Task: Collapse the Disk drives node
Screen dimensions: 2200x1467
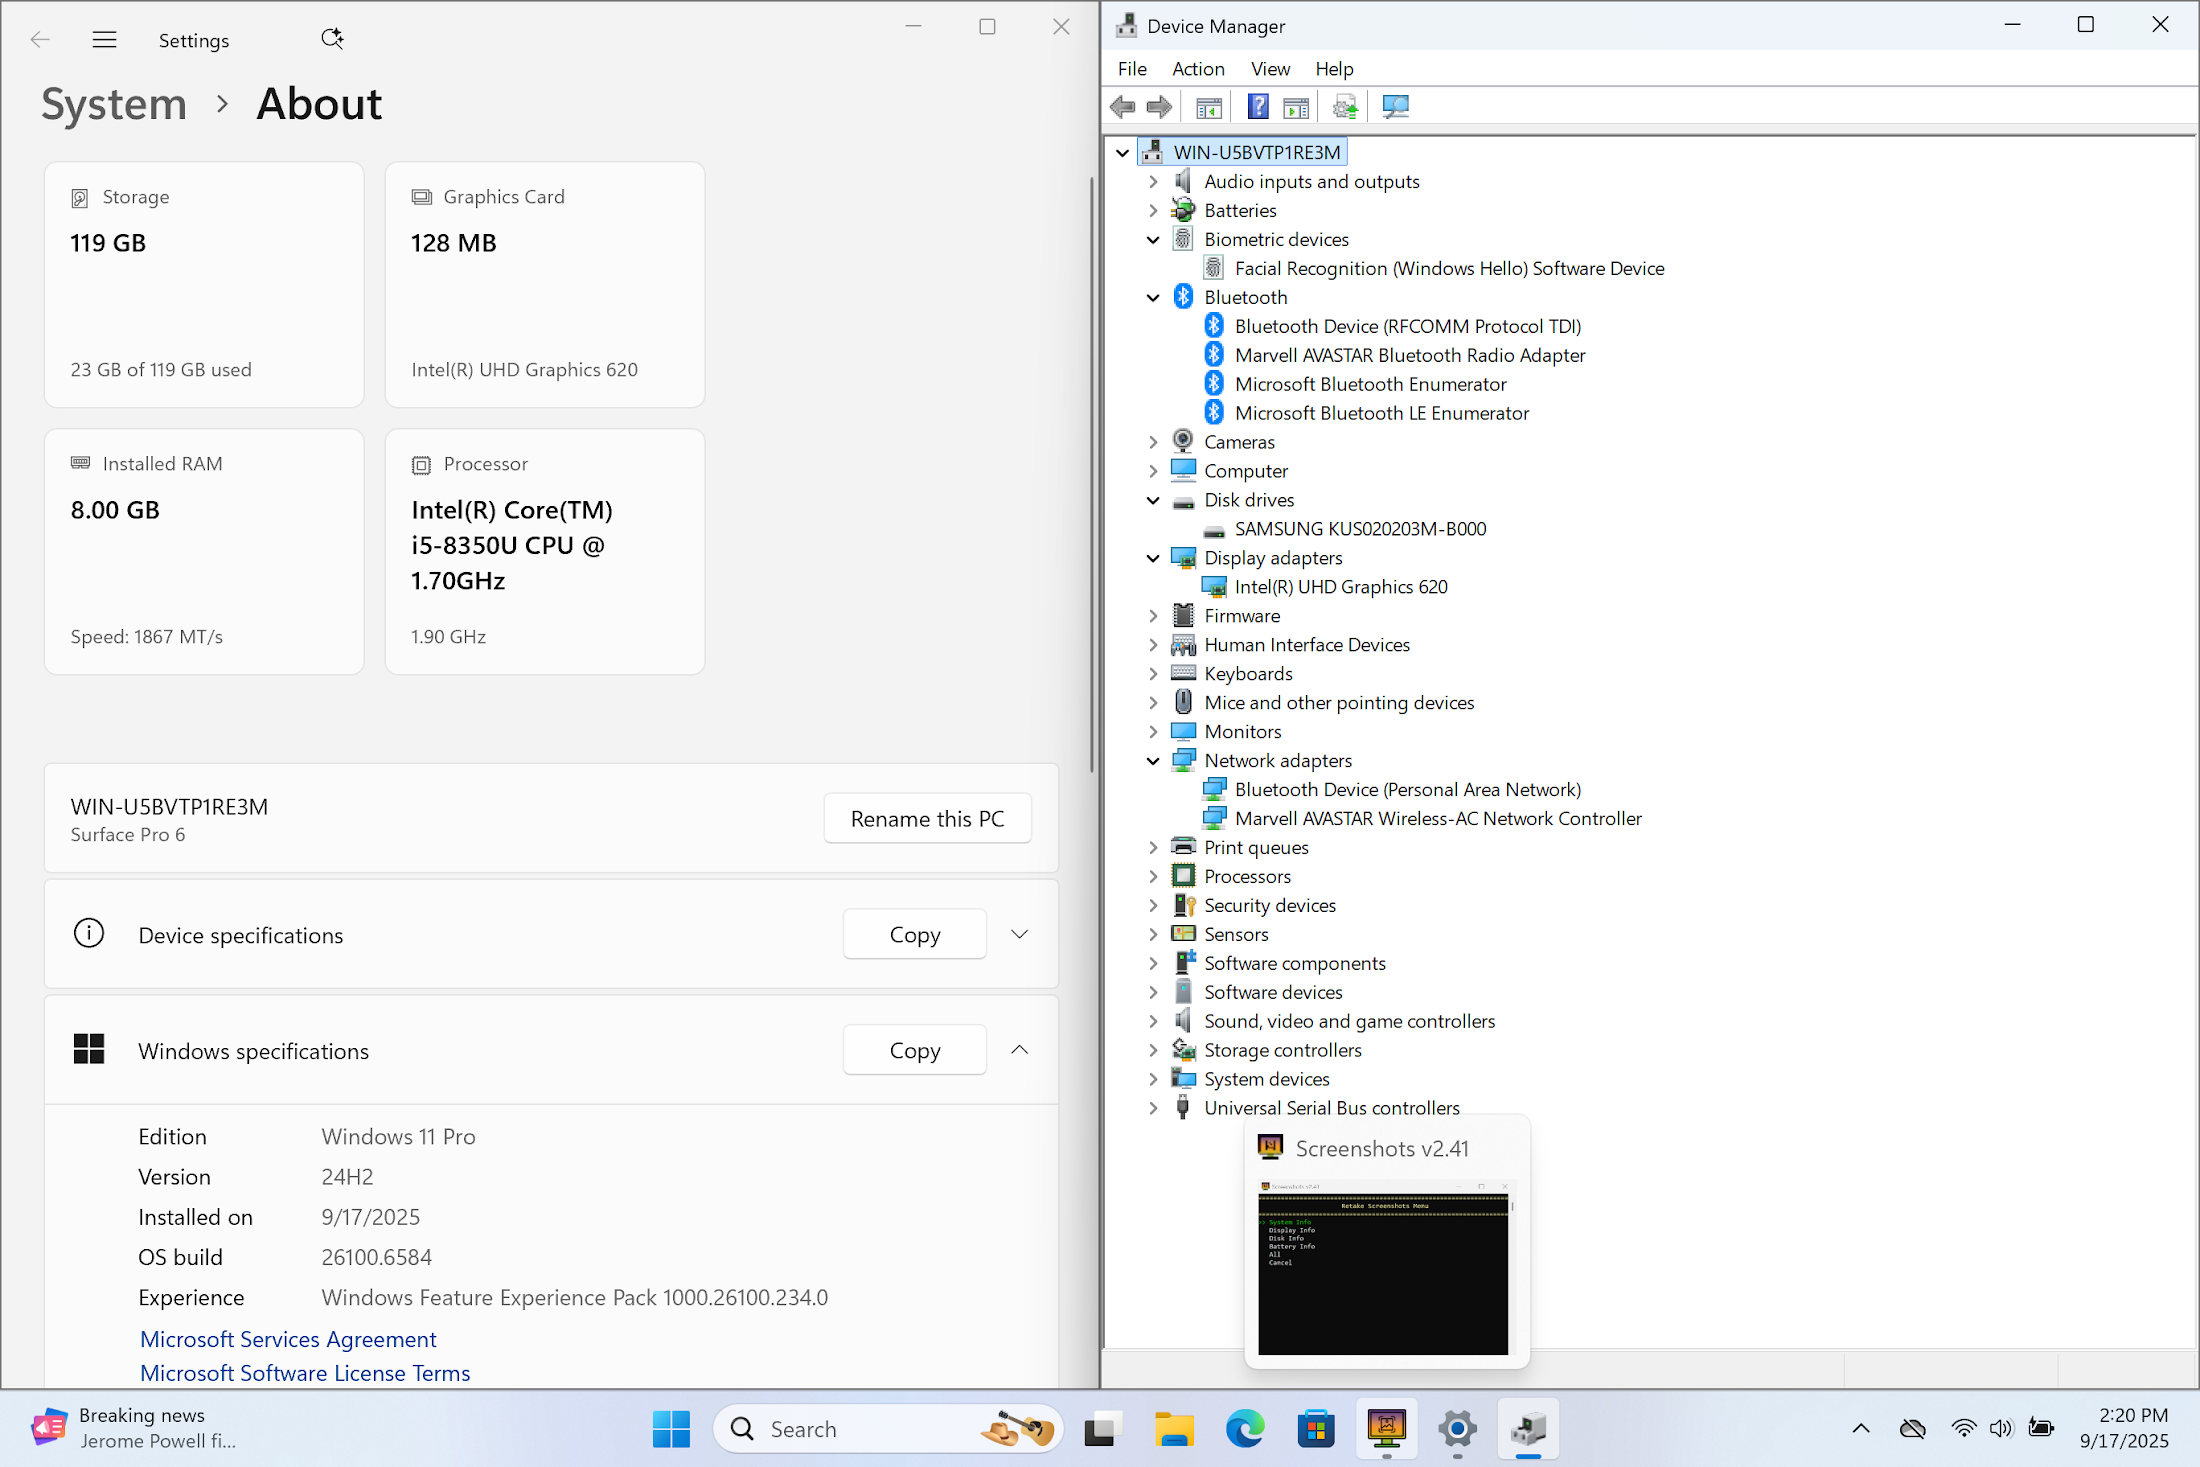Action: coord(1153,500)
